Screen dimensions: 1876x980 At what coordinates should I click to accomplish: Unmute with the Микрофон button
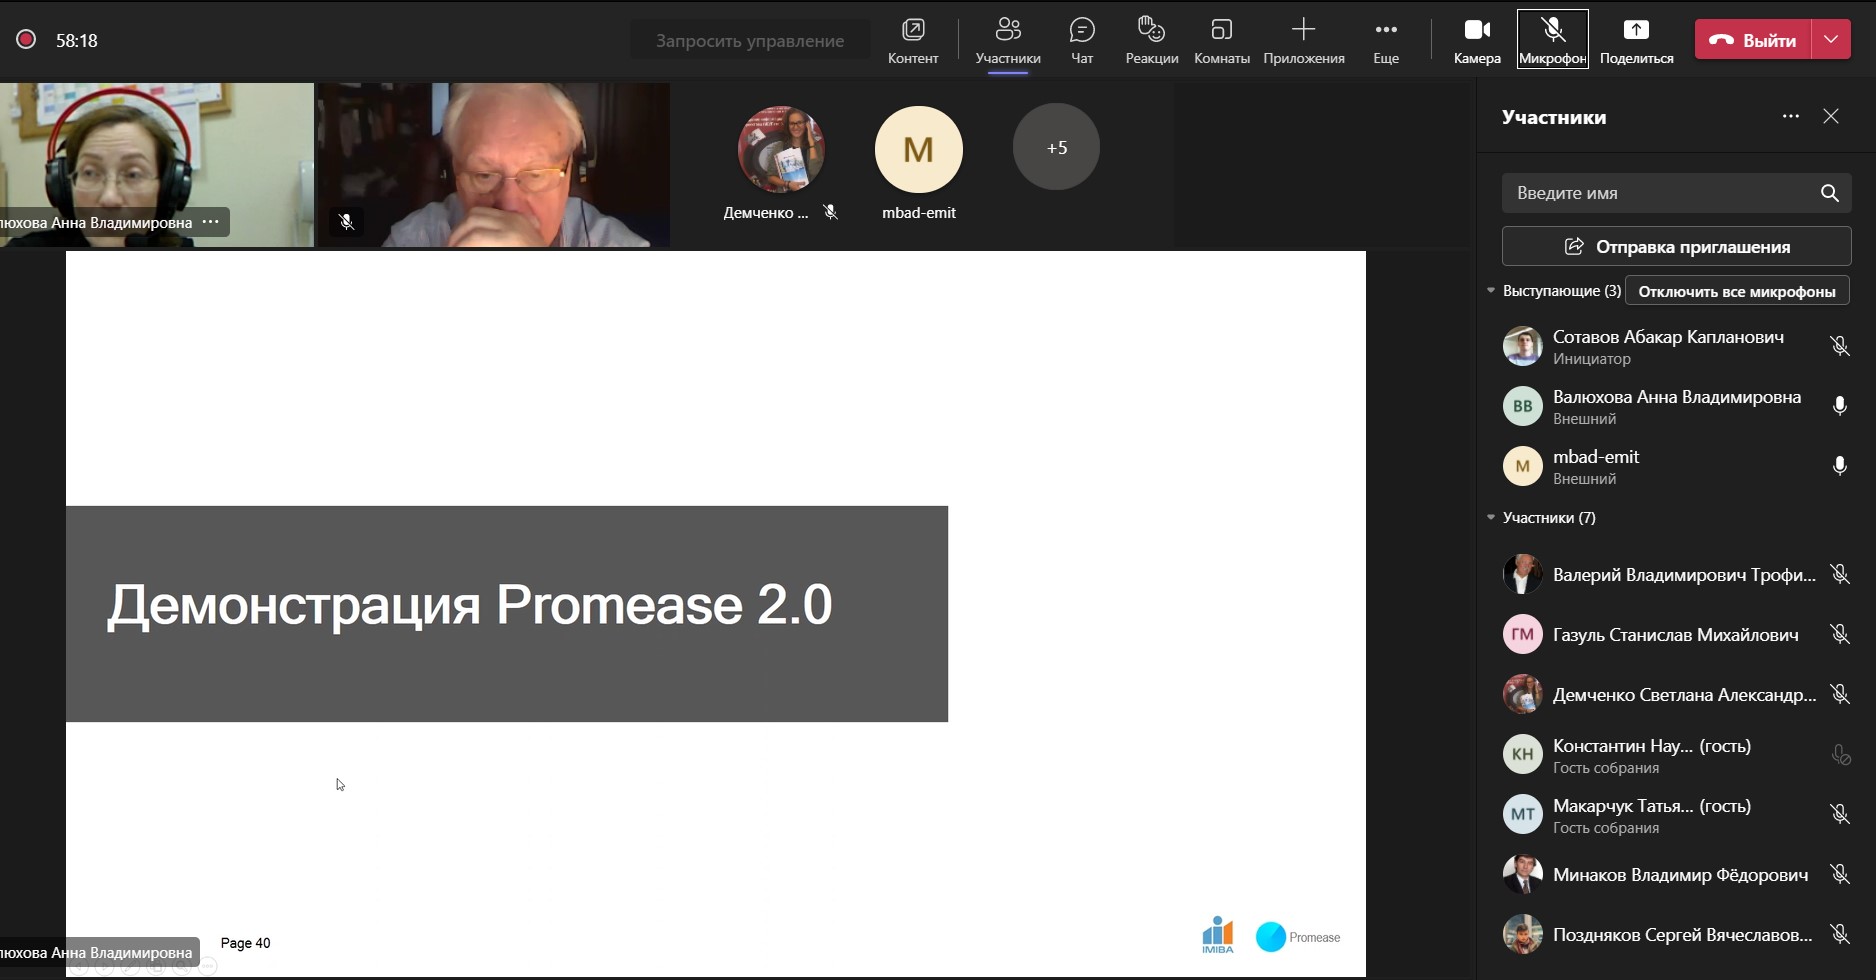pos(1552,40)
